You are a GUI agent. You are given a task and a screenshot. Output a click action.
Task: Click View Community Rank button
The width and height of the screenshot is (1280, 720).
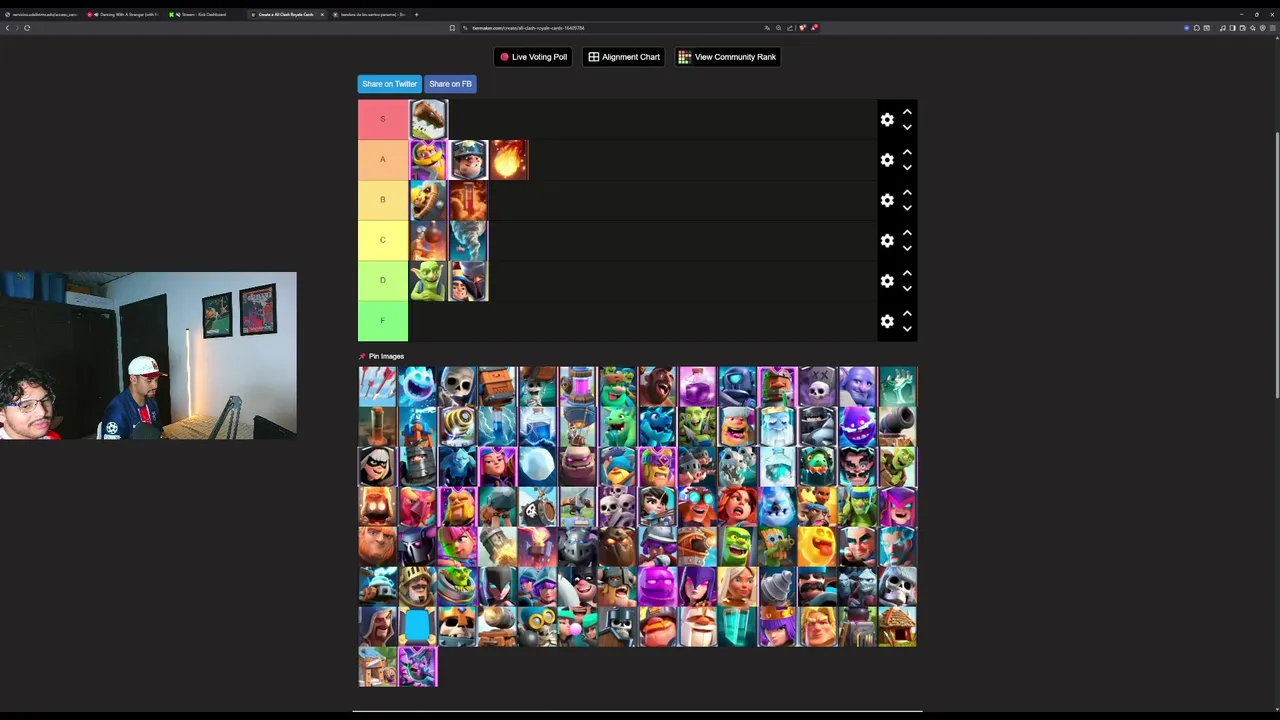(727, 57)
